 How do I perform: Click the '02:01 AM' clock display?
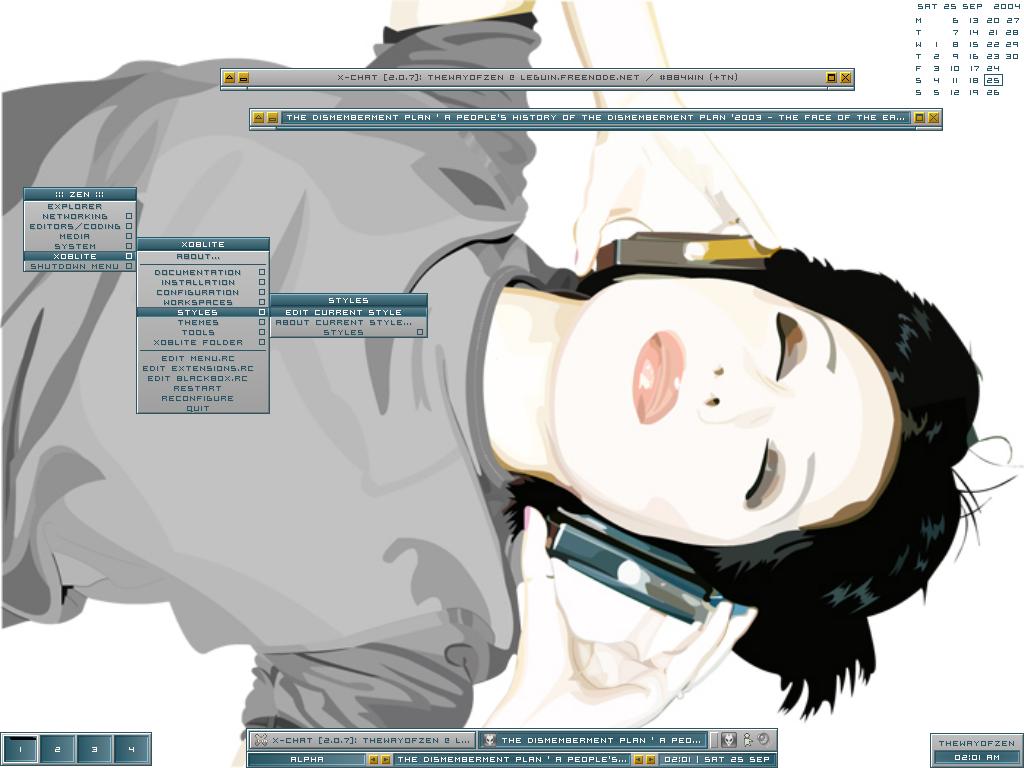pyautogui.click(x=976, y=758)
